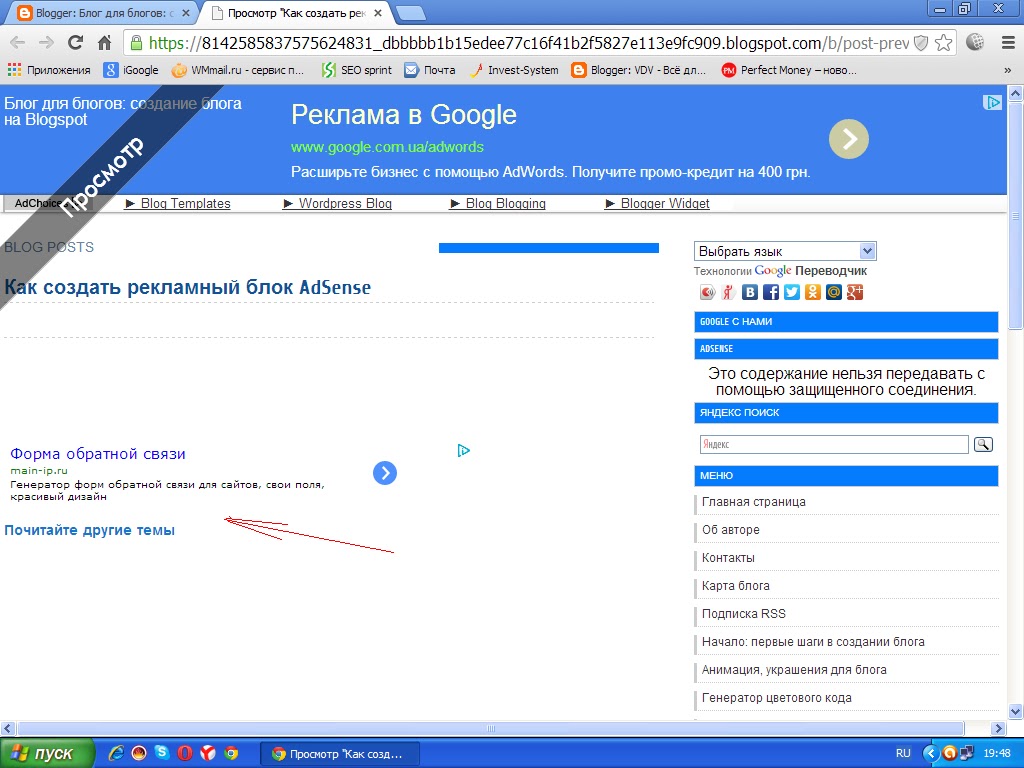Screen dimensions: 1024x768
Task: Click the Yandex search magnifier button
Action: (x=983, y=445)
